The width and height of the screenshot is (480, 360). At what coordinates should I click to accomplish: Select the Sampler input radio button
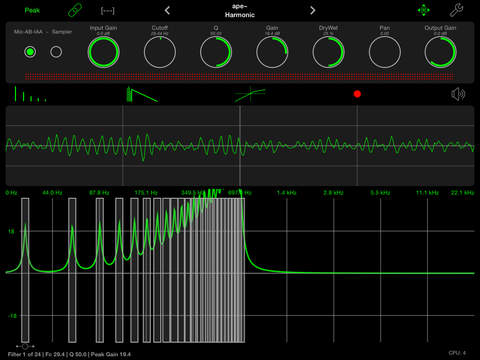coord(56,52)
